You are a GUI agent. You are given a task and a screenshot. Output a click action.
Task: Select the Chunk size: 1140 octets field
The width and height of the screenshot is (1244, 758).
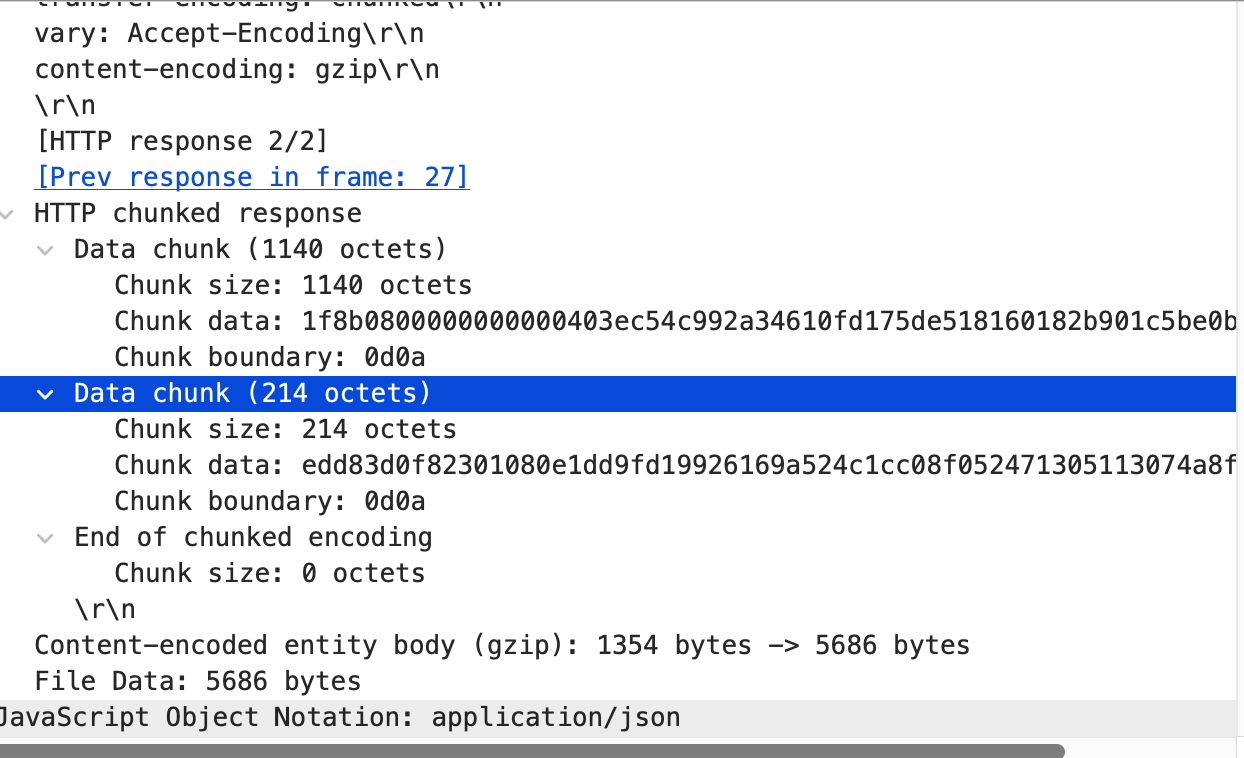pos(293,285)
